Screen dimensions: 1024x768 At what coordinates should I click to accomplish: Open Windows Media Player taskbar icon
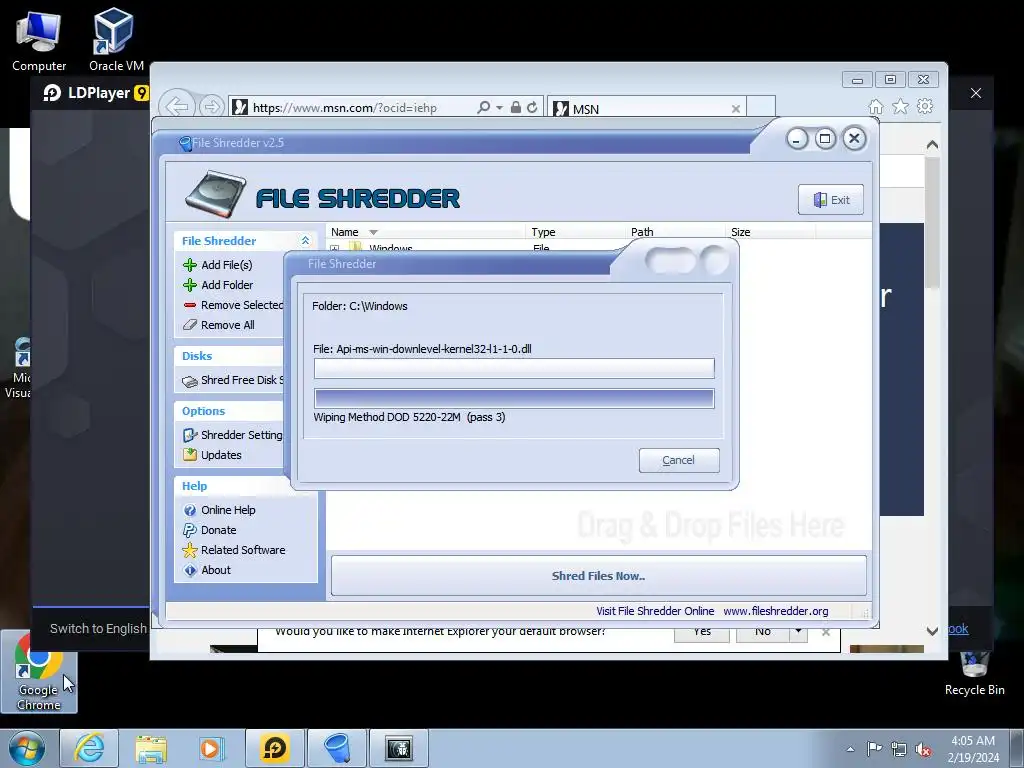click(211, 748)
